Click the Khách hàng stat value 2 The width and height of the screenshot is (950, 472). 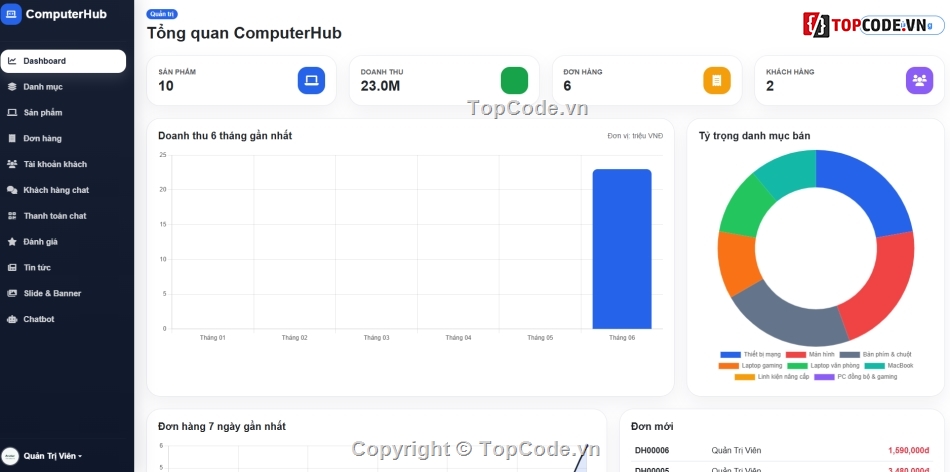pyautogui.click(x=769, y=86)
